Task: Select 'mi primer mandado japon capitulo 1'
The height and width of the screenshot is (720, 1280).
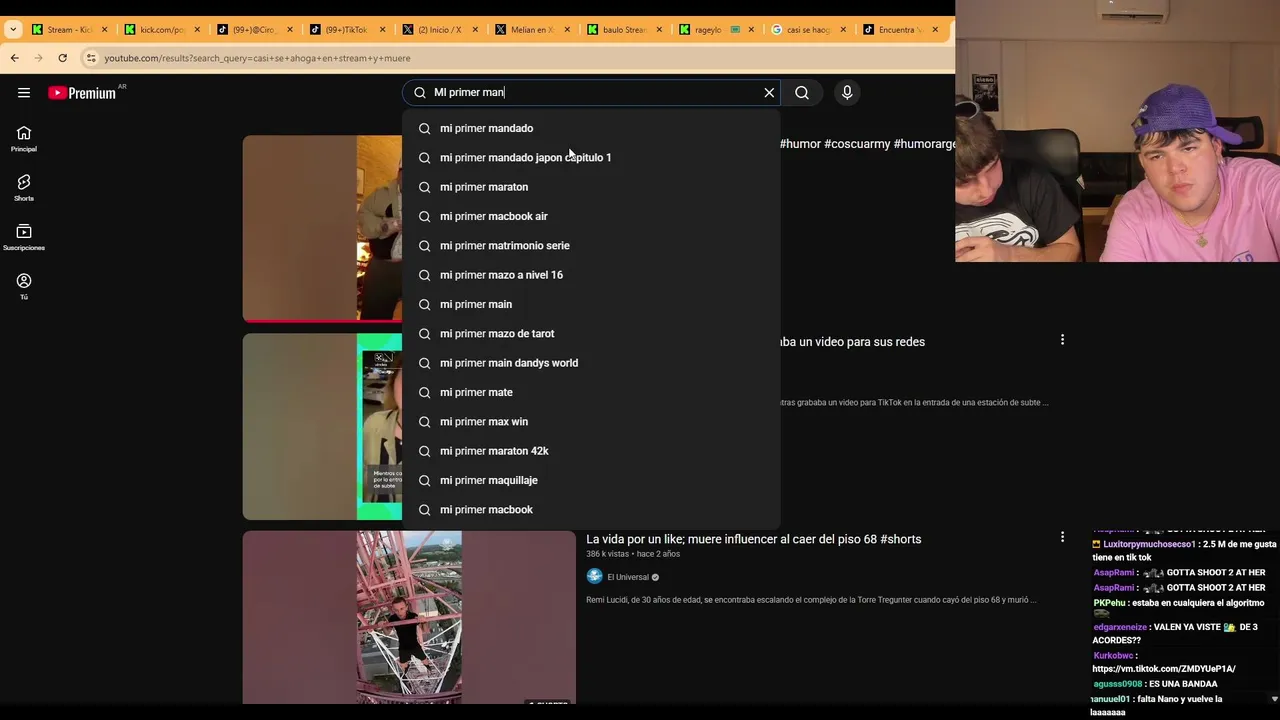Action: click(x=591, y=157)
